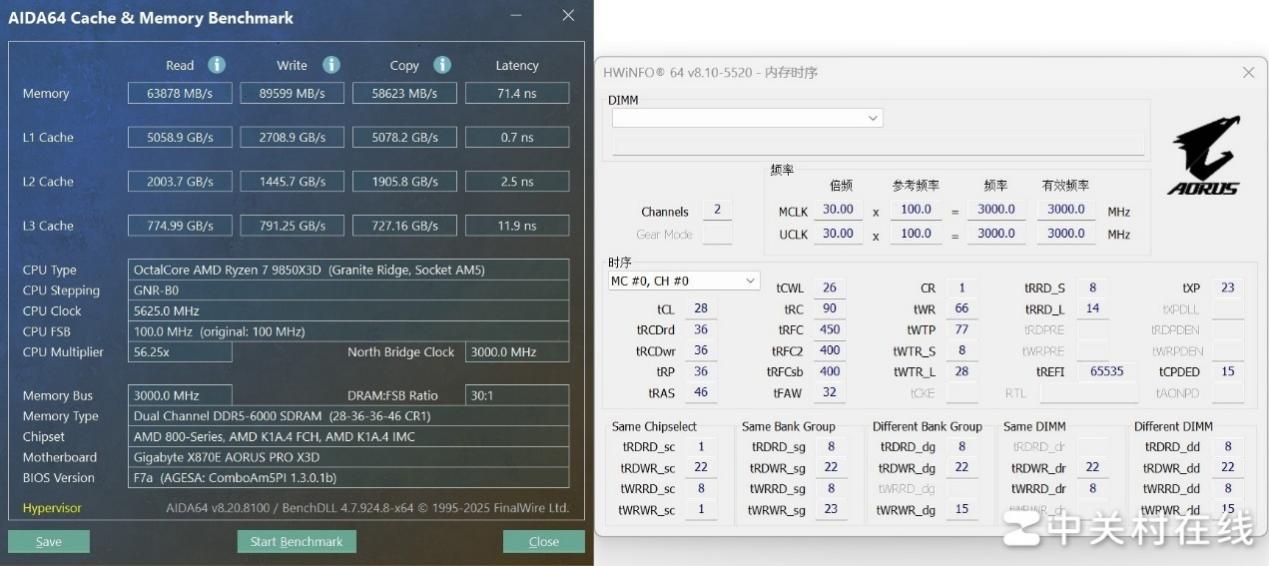
Task: Click MCLK multiplier value 30.00
Action: [x=838, y=210]
